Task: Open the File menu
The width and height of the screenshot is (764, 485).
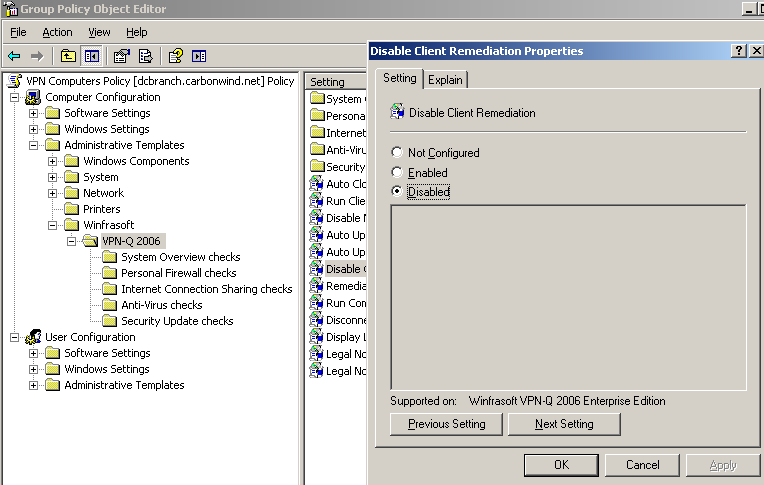Action: (18, 32)
